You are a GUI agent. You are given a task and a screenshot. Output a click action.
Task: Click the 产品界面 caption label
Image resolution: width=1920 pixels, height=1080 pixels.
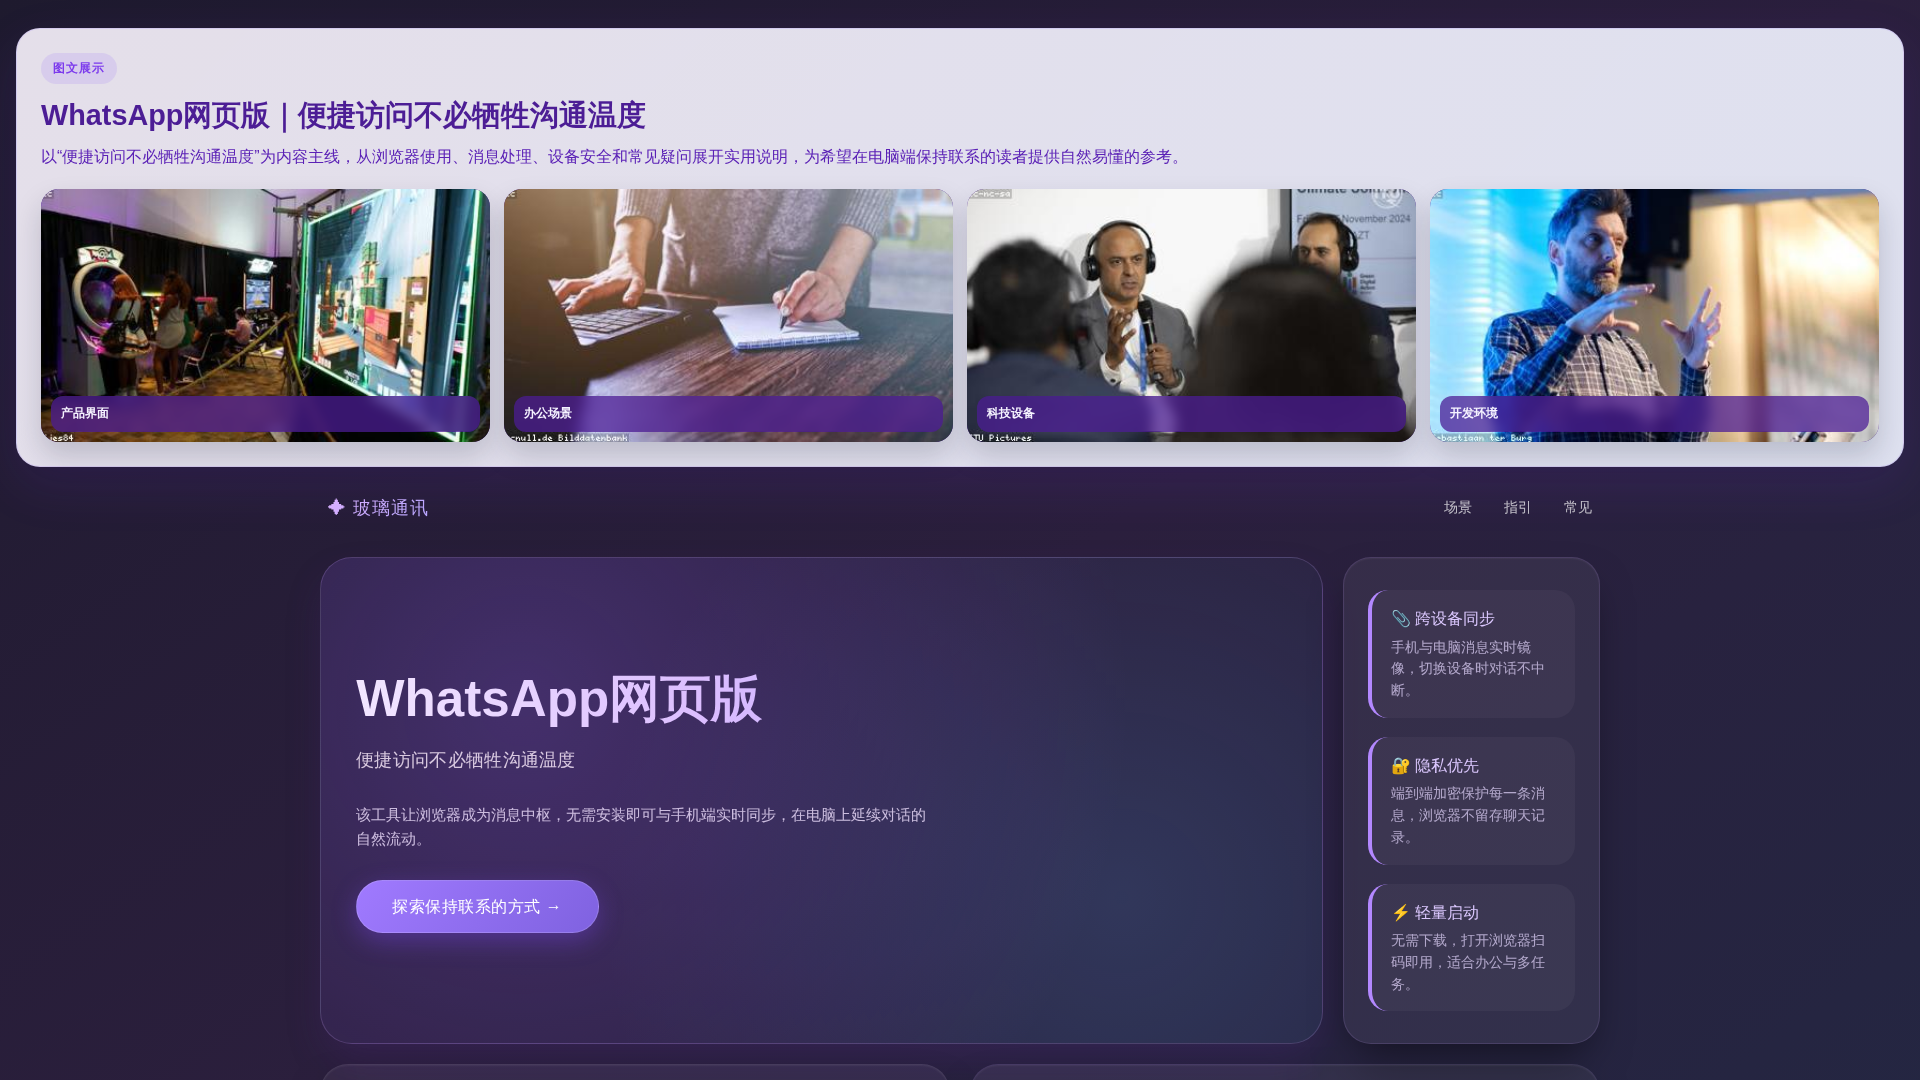265,414
